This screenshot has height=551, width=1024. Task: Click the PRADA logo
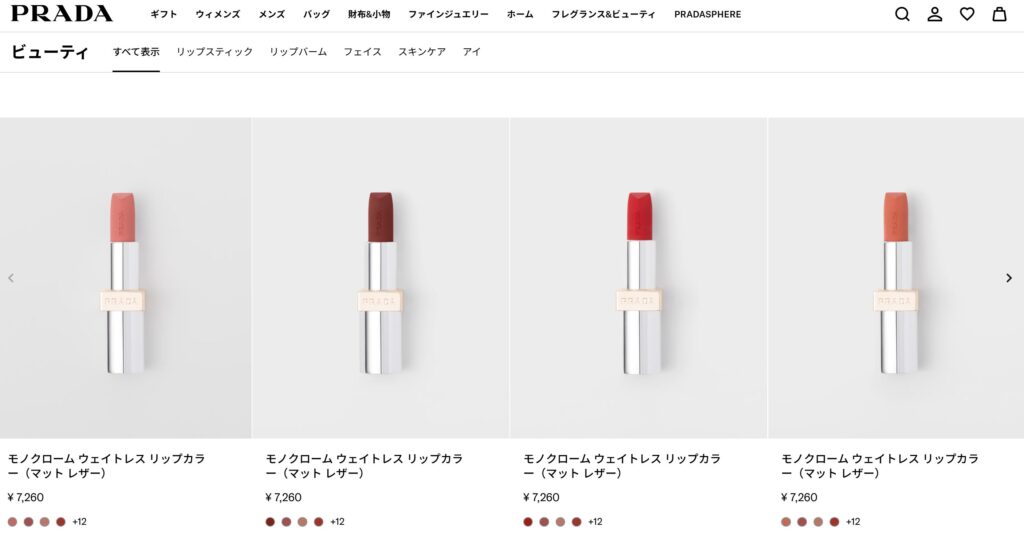coord(62,14)
